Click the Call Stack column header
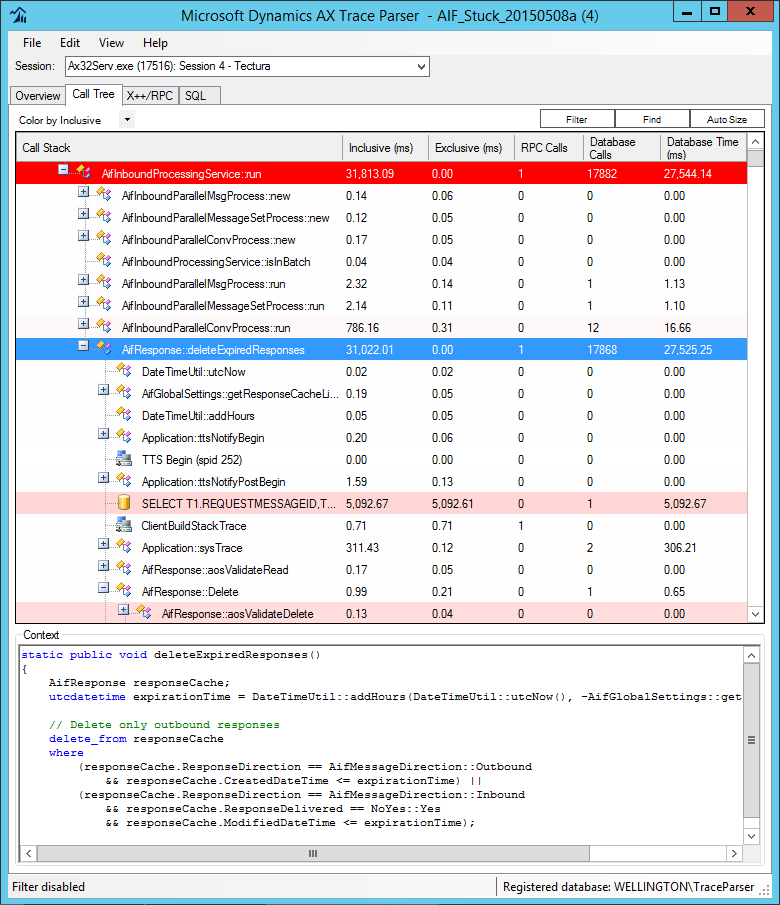The height and width of the screenshot is (905, 780). 180,148
